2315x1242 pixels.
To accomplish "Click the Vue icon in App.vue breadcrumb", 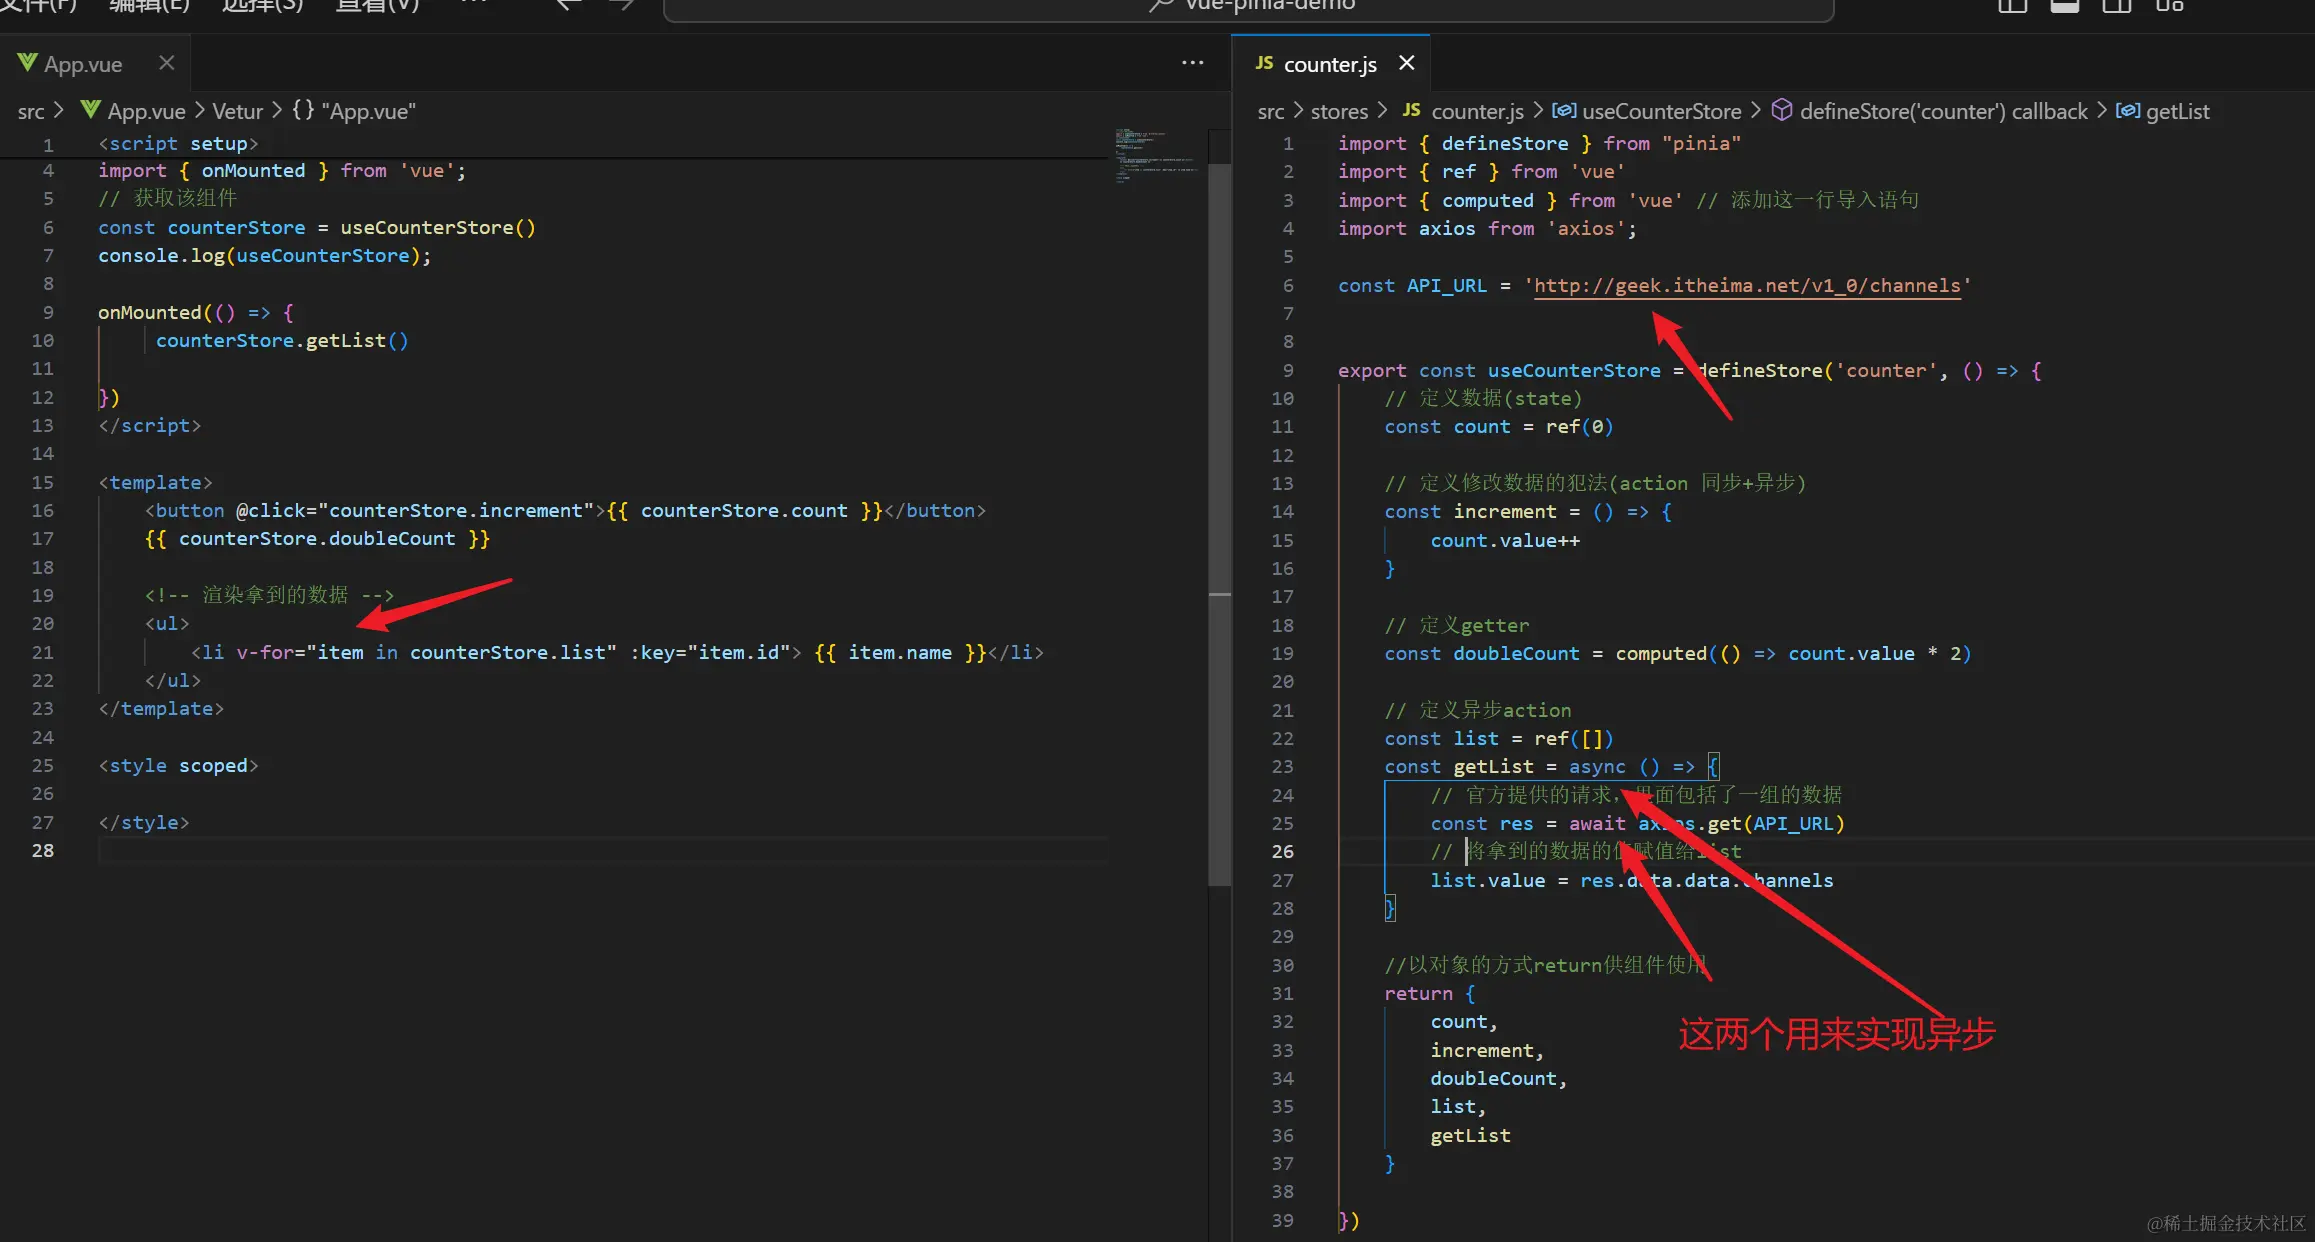I will (91, 110).
